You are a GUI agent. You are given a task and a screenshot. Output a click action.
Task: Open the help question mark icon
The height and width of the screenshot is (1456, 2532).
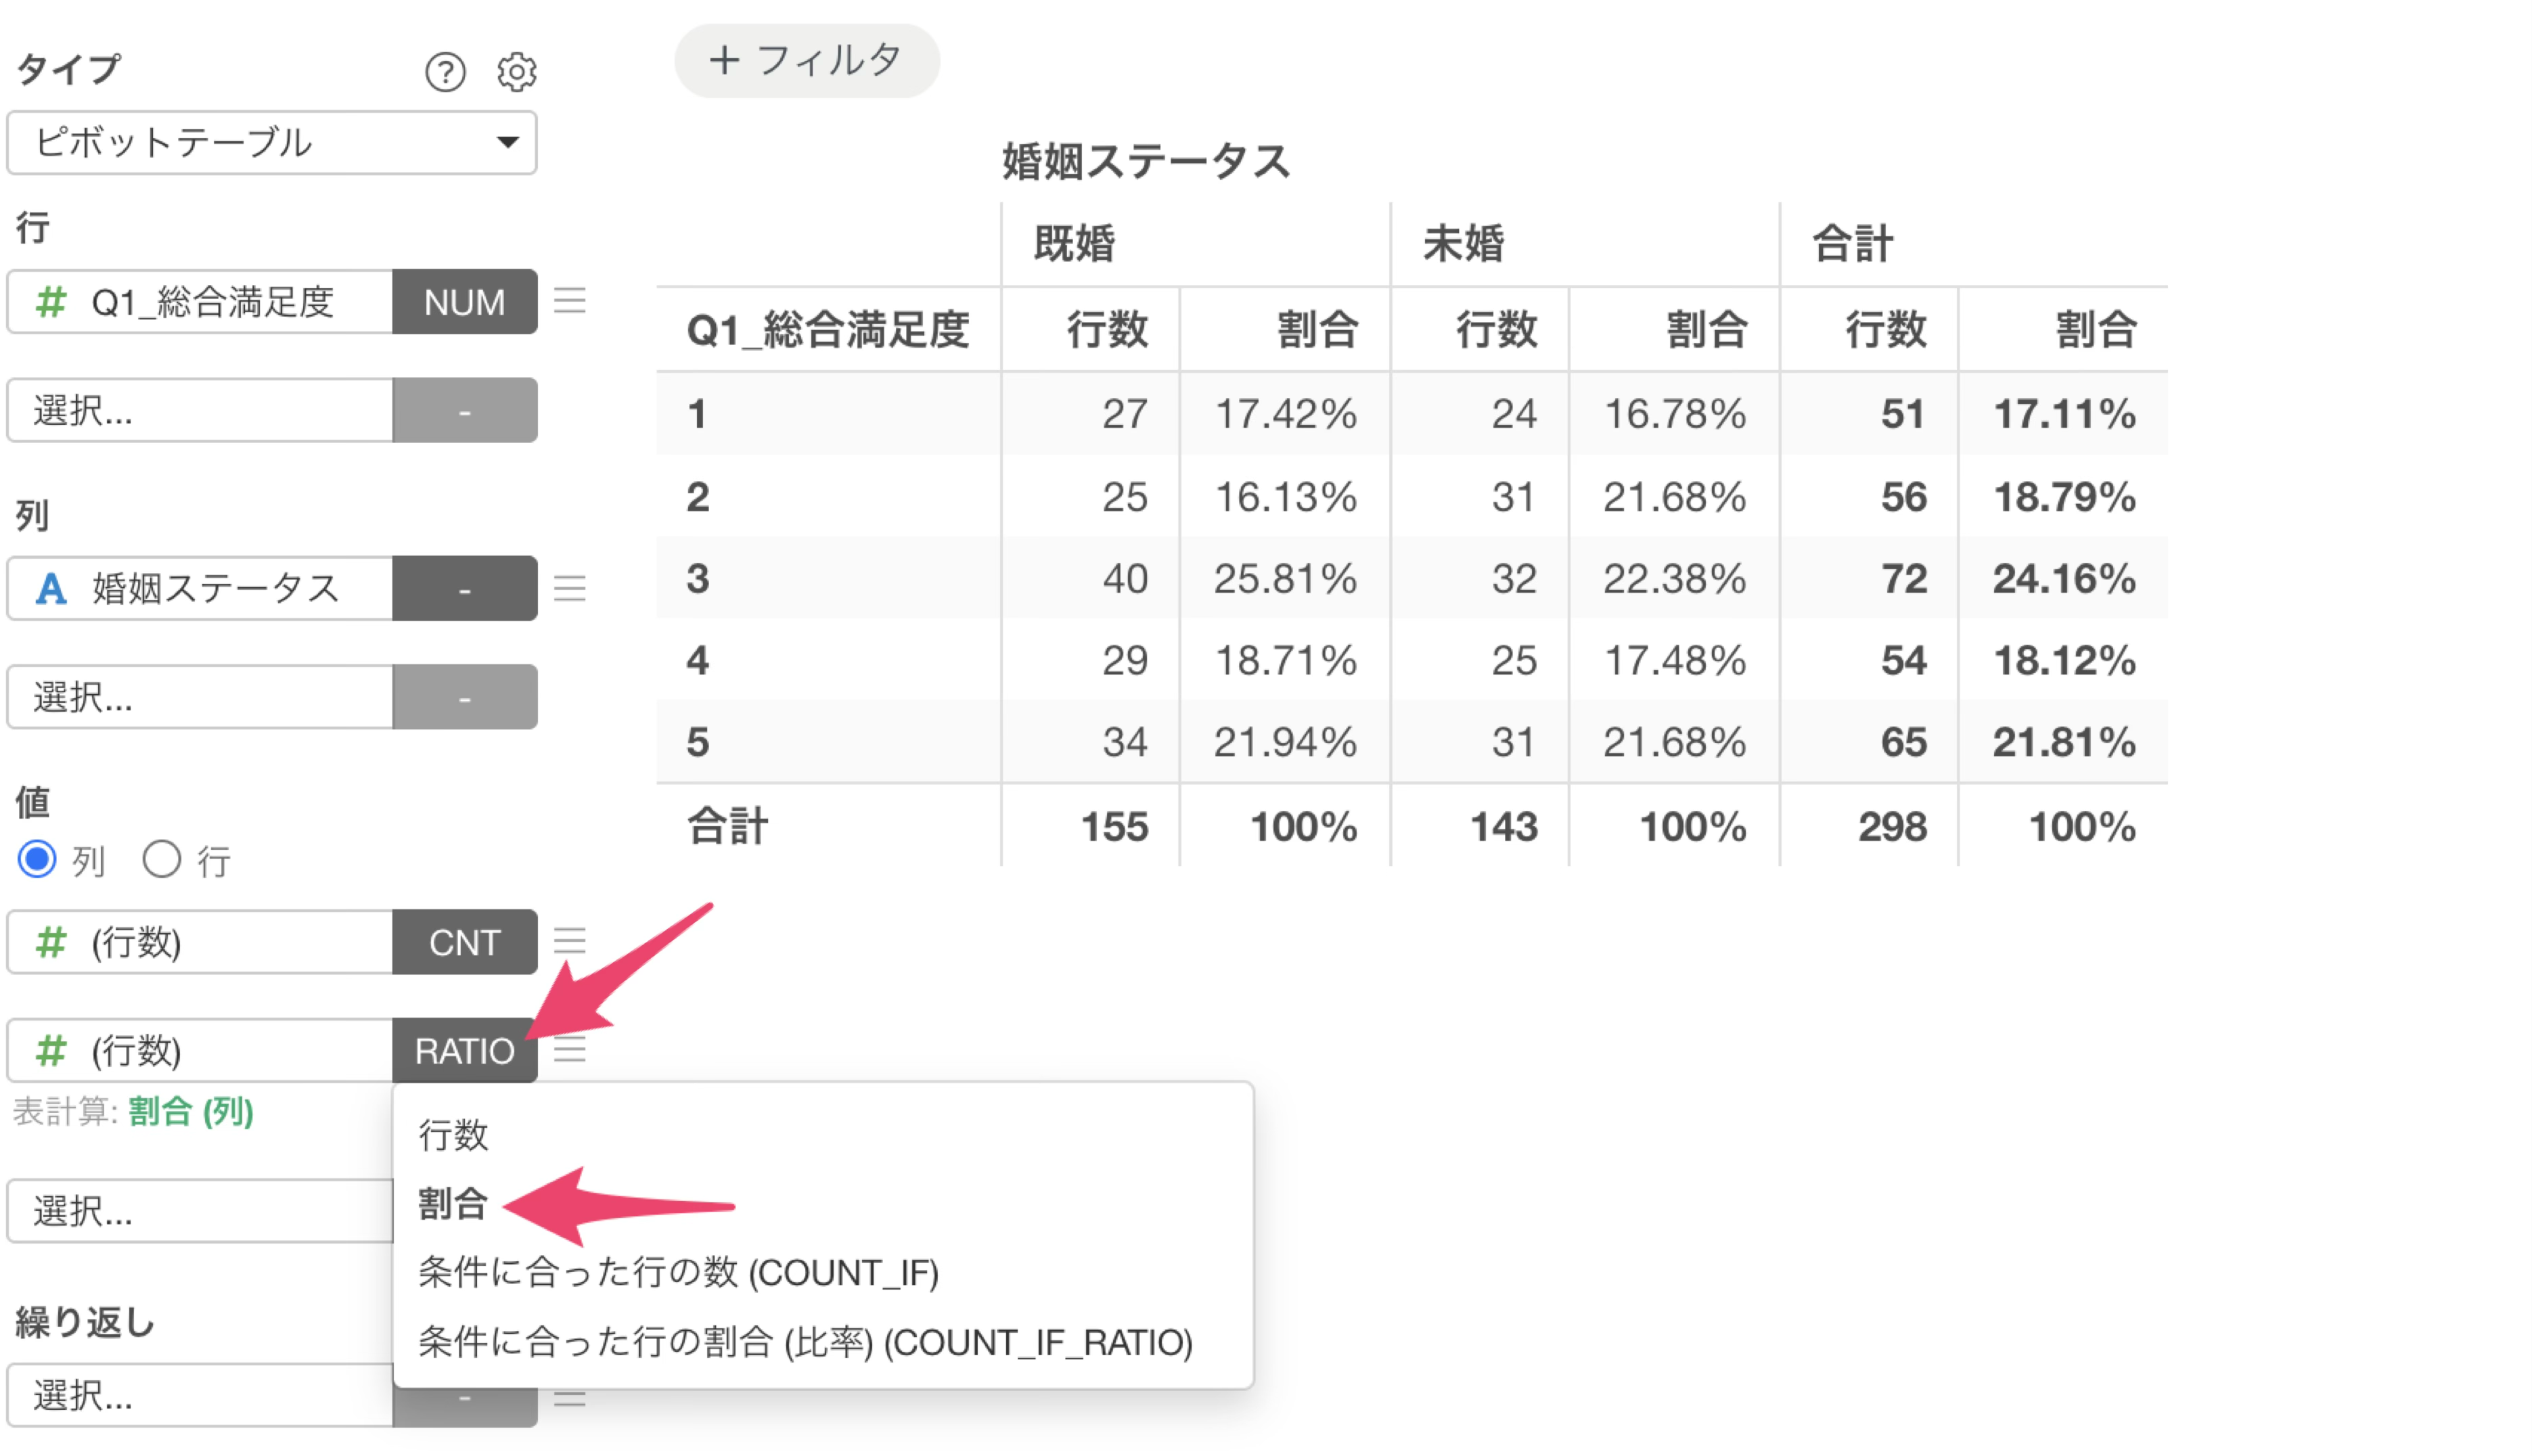pyautogui.click(x=445, y=72)
